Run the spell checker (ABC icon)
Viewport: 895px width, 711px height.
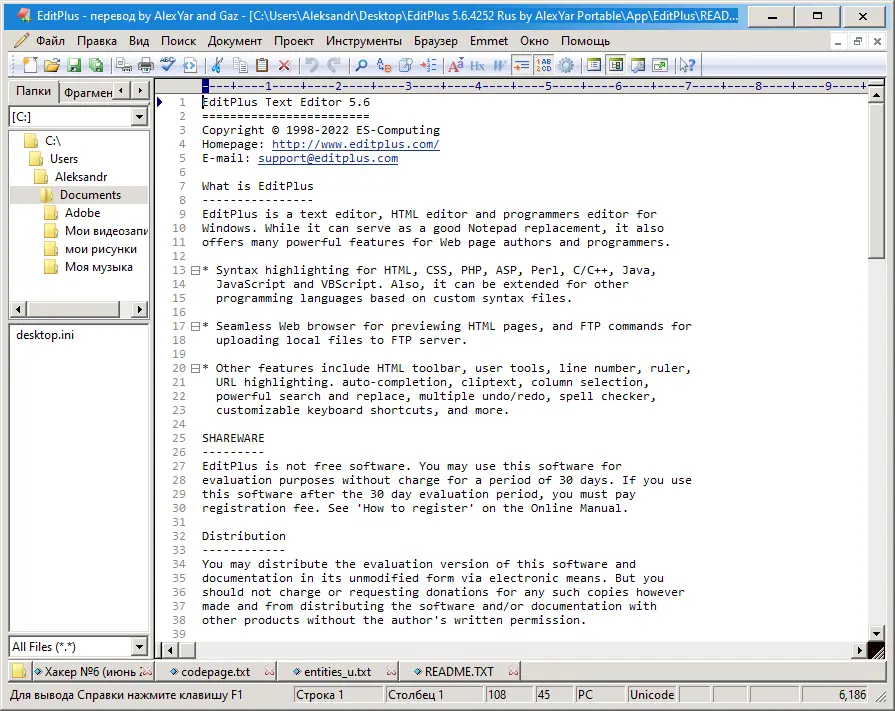pos(167,64)
